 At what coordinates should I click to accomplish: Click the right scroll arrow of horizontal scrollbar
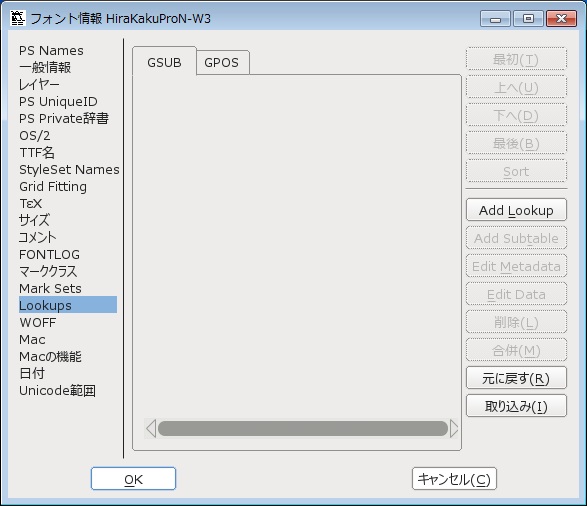454,429
